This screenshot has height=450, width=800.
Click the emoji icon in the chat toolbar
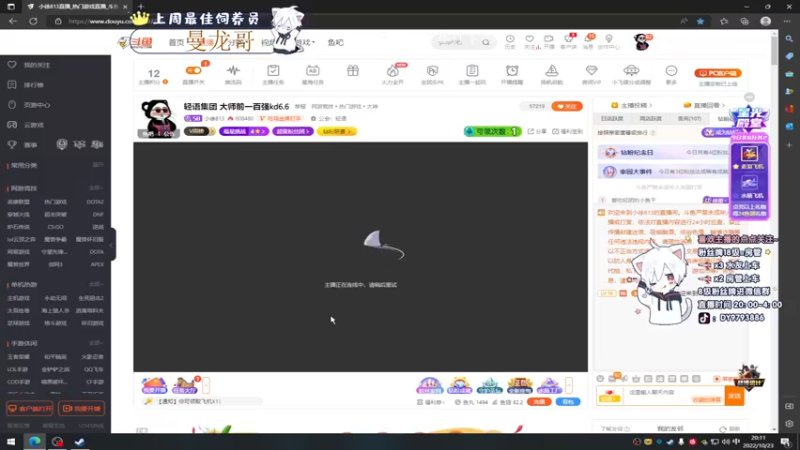coord(601,379)
